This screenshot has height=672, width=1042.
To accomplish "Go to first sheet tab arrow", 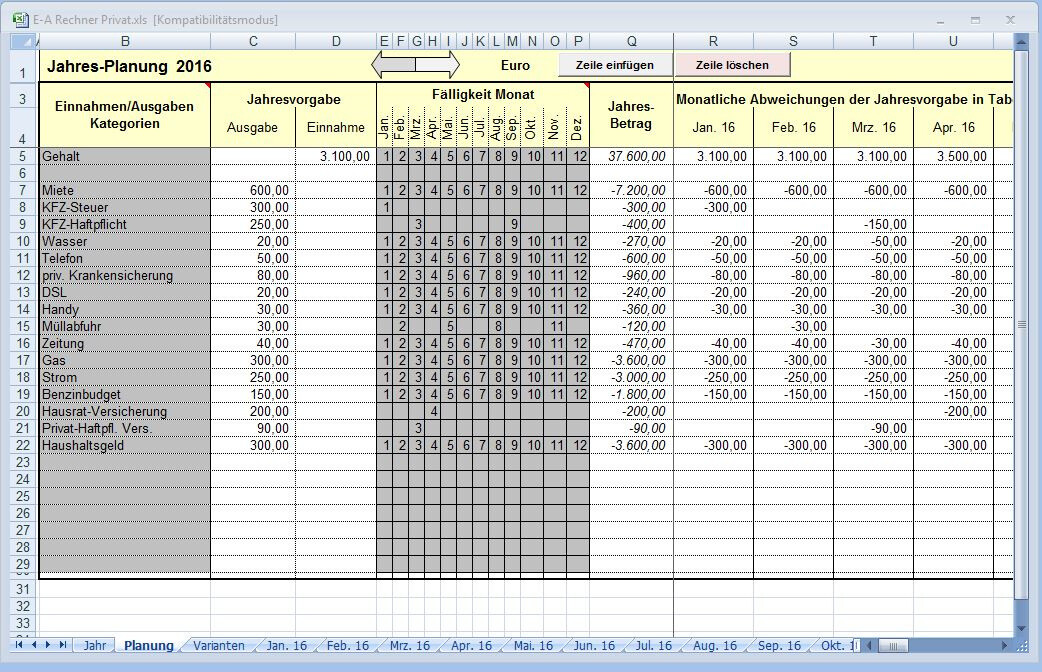I will pos(19,645).
